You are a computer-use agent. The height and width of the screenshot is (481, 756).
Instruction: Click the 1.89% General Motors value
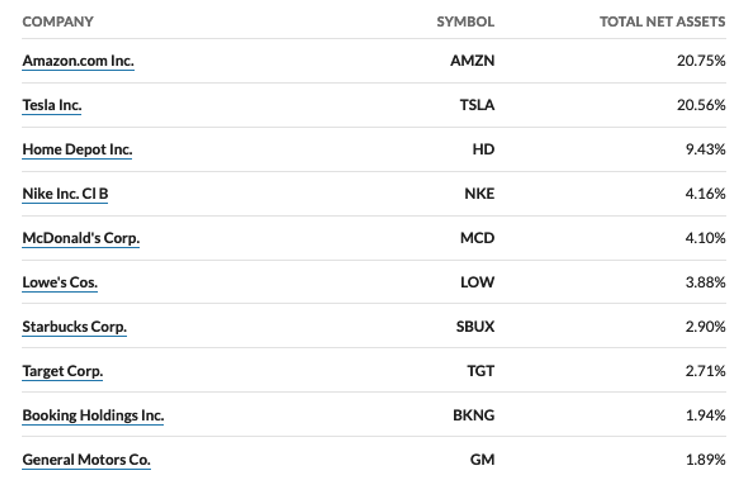click(705, 460)
